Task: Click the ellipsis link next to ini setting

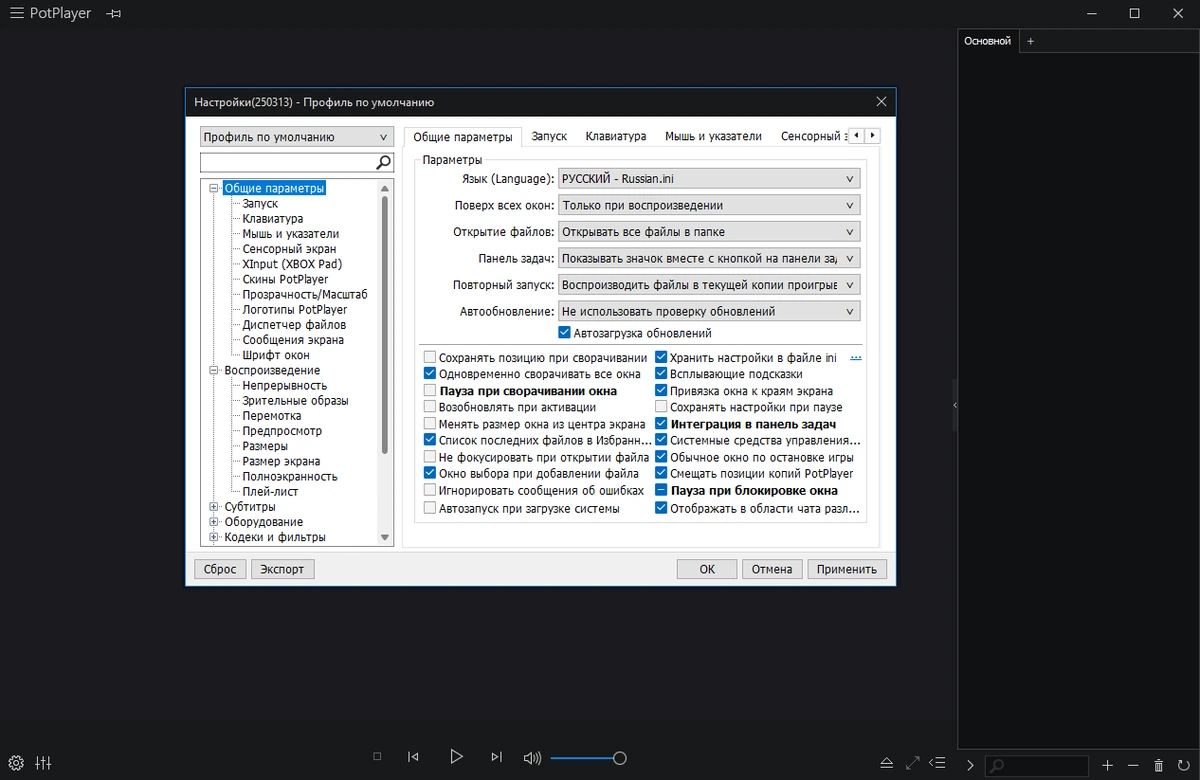Action: click(x=856, y=357)
